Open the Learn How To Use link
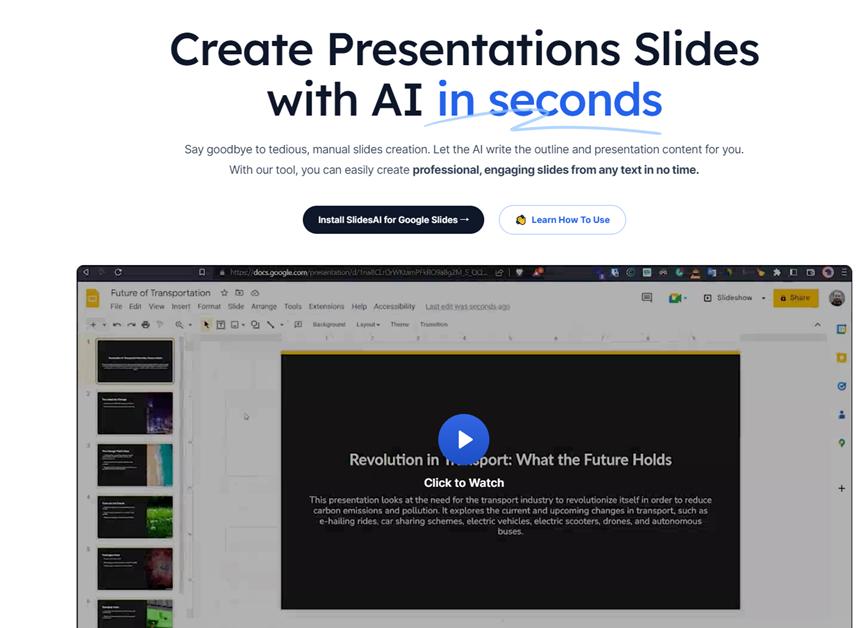The width and height of the screenshot is (865, 628). [562, 220]
